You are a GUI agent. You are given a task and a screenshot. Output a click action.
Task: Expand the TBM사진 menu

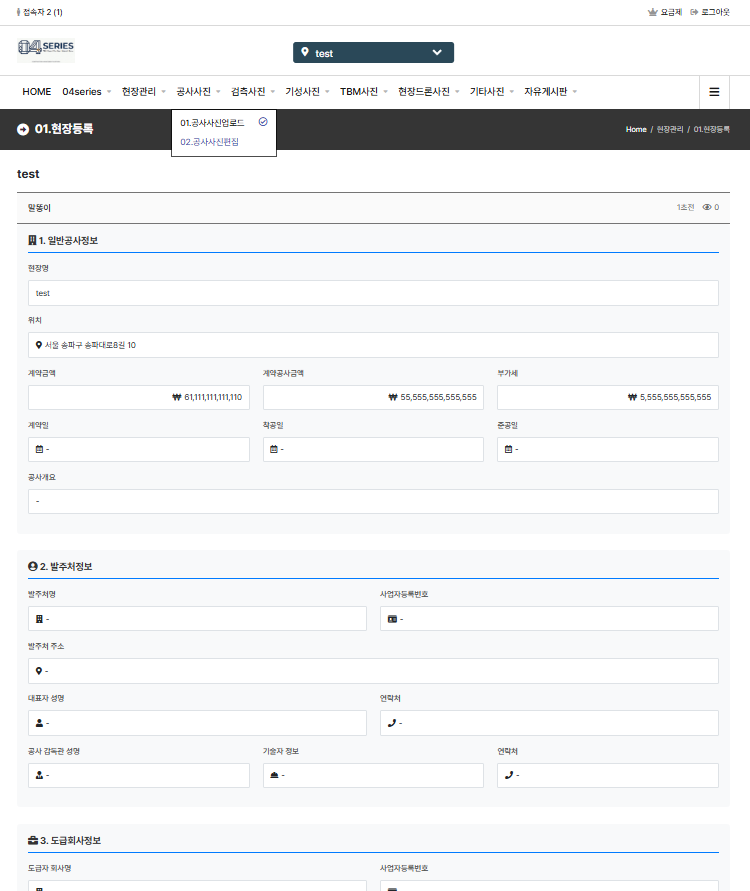coord(364,91)
